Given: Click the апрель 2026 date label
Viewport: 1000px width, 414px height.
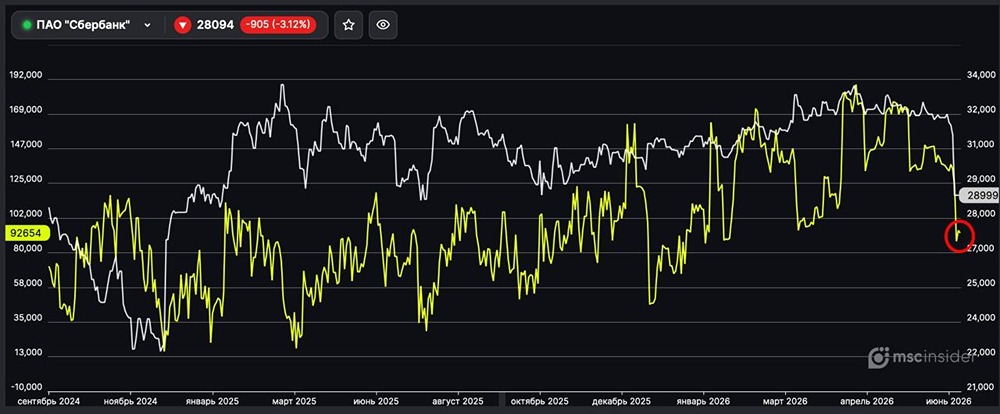Looking at the screenshot, I should coord(866,402).
